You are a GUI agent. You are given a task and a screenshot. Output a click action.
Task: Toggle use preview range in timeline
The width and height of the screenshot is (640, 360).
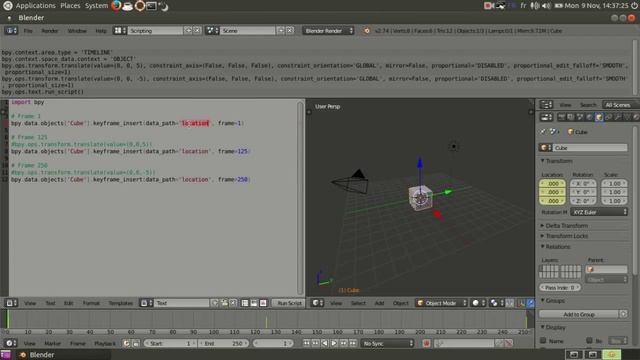pos(127,343)
